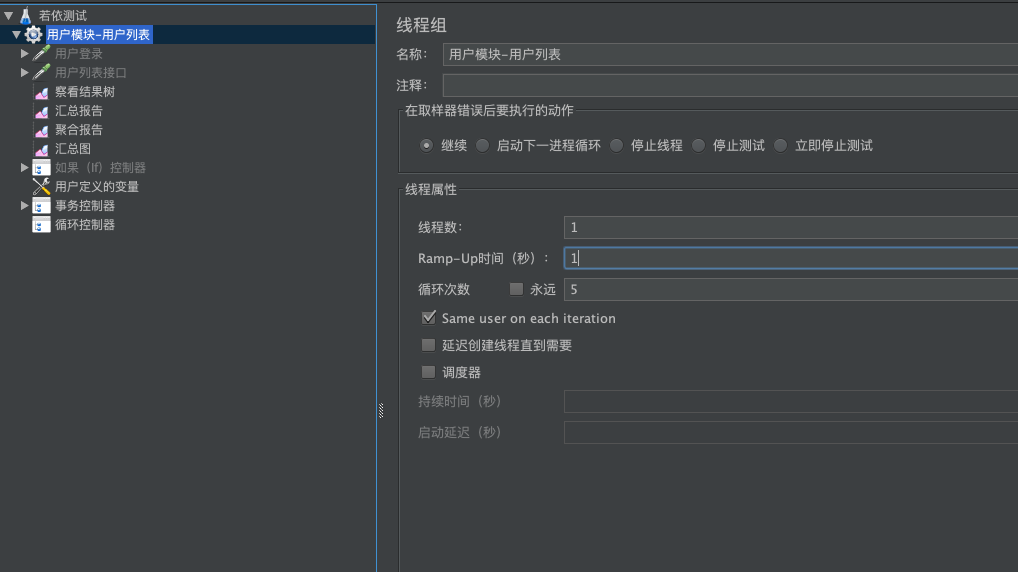Click the 名称 input field
This screenshot has height=572, width=1018.
[730, 55]
